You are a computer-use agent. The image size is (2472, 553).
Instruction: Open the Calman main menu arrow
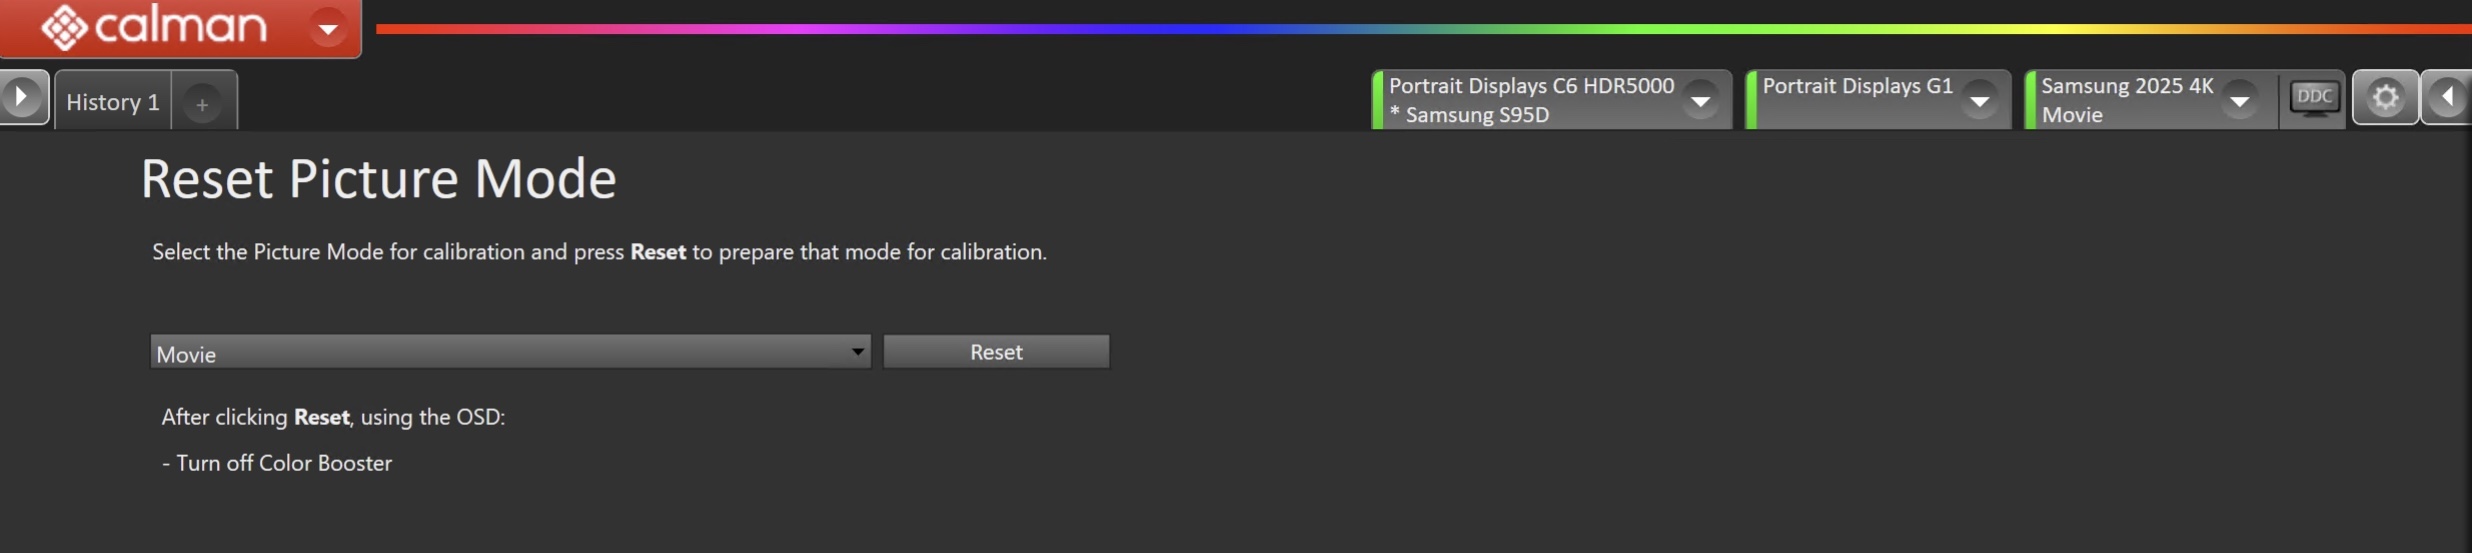pyautogui.click(x=327, y=28)
